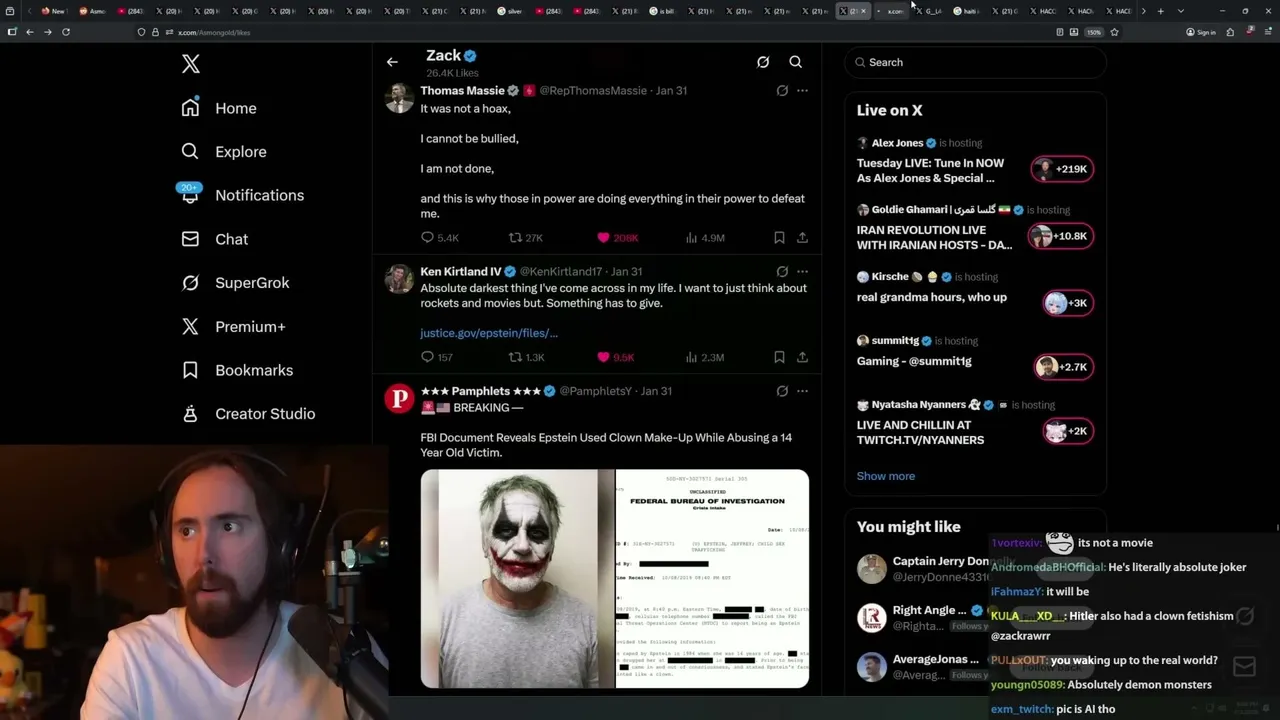Click the Grok icon on Ken Kirtland IV's post

coord(782,272)
